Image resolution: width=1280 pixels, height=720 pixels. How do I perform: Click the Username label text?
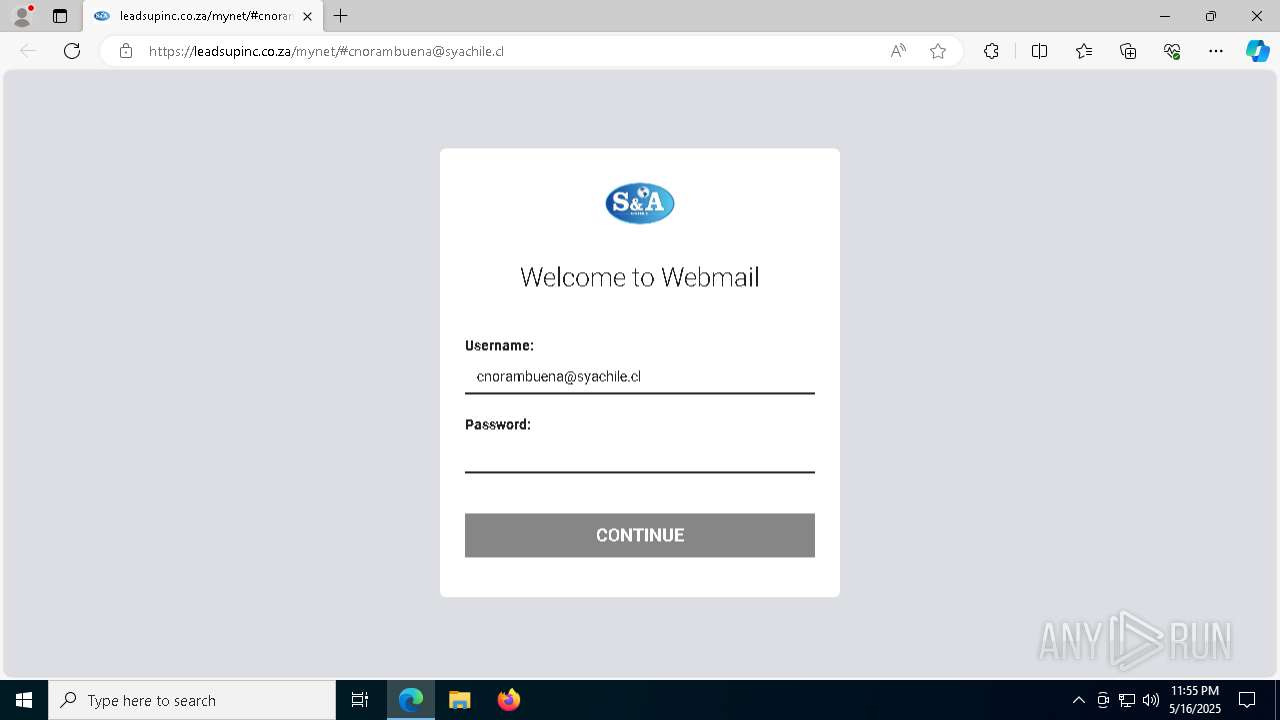coord(499,345)
